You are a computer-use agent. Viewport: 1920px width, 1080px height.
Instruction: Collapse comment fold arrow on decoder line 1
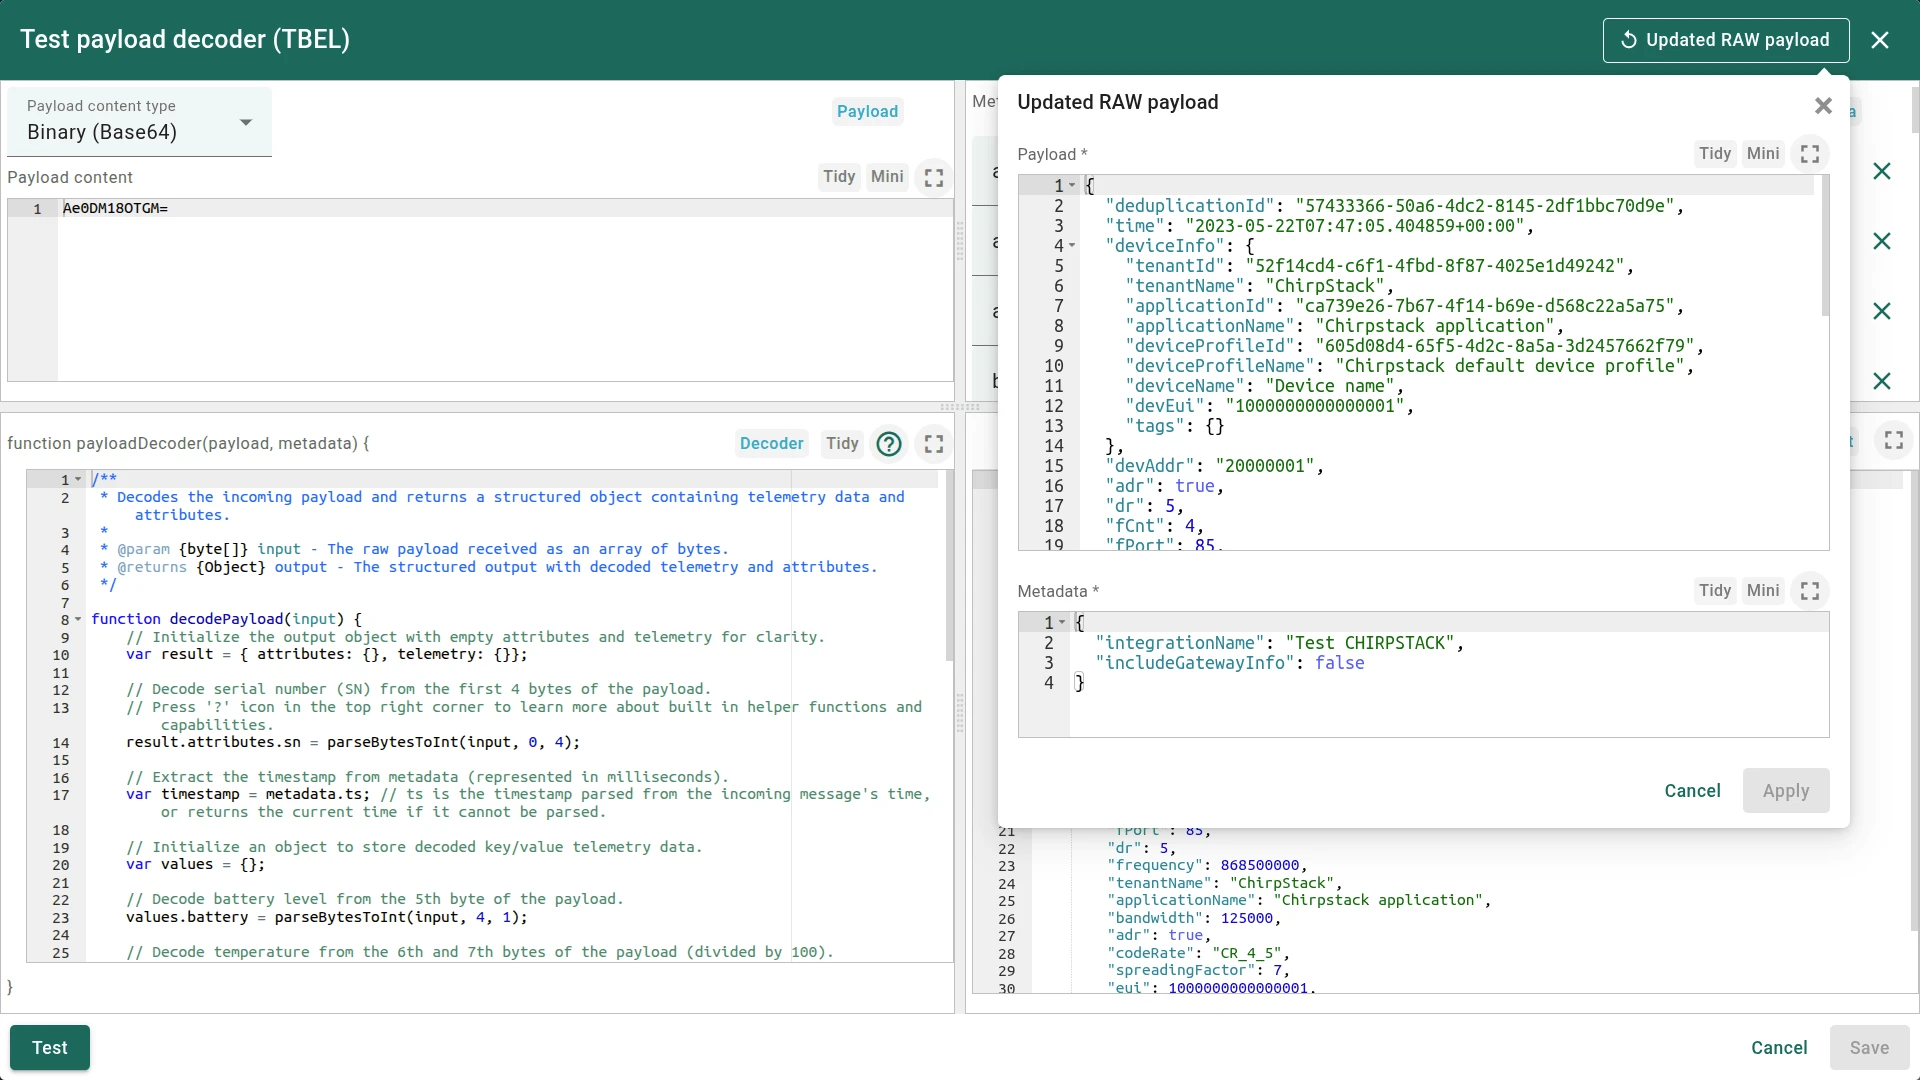pyautogui.click(x=78, y=480)
